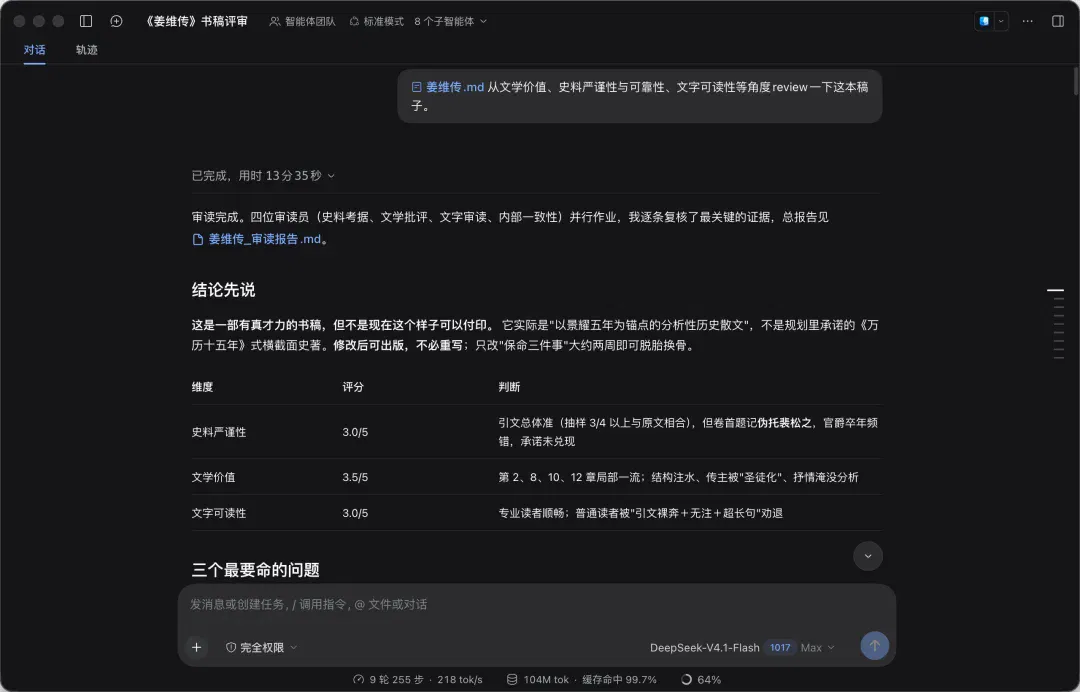Select the DeepSeek-V4.1-Flash model selector
Viewport: 1080px width, 692px height.
[705, 647]
